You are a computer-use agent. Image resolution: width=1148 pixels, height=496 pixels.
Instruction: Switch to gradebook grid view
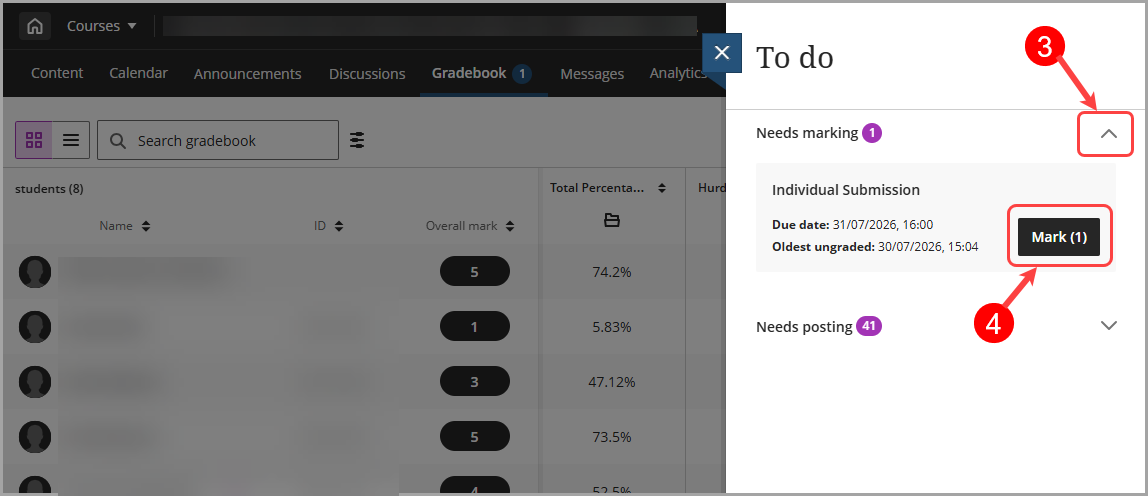point(34,140)
